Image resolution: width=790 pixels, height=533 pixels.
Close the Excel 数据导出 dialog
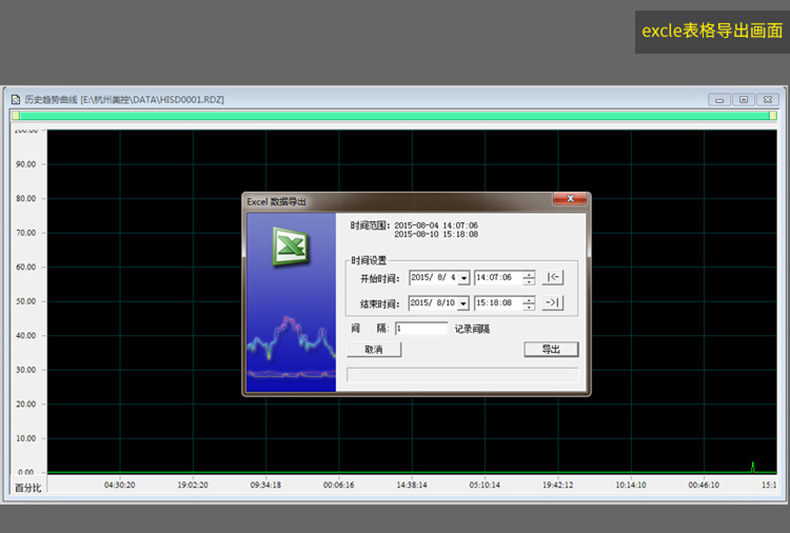pyautogui.click(x=570, y=198)
